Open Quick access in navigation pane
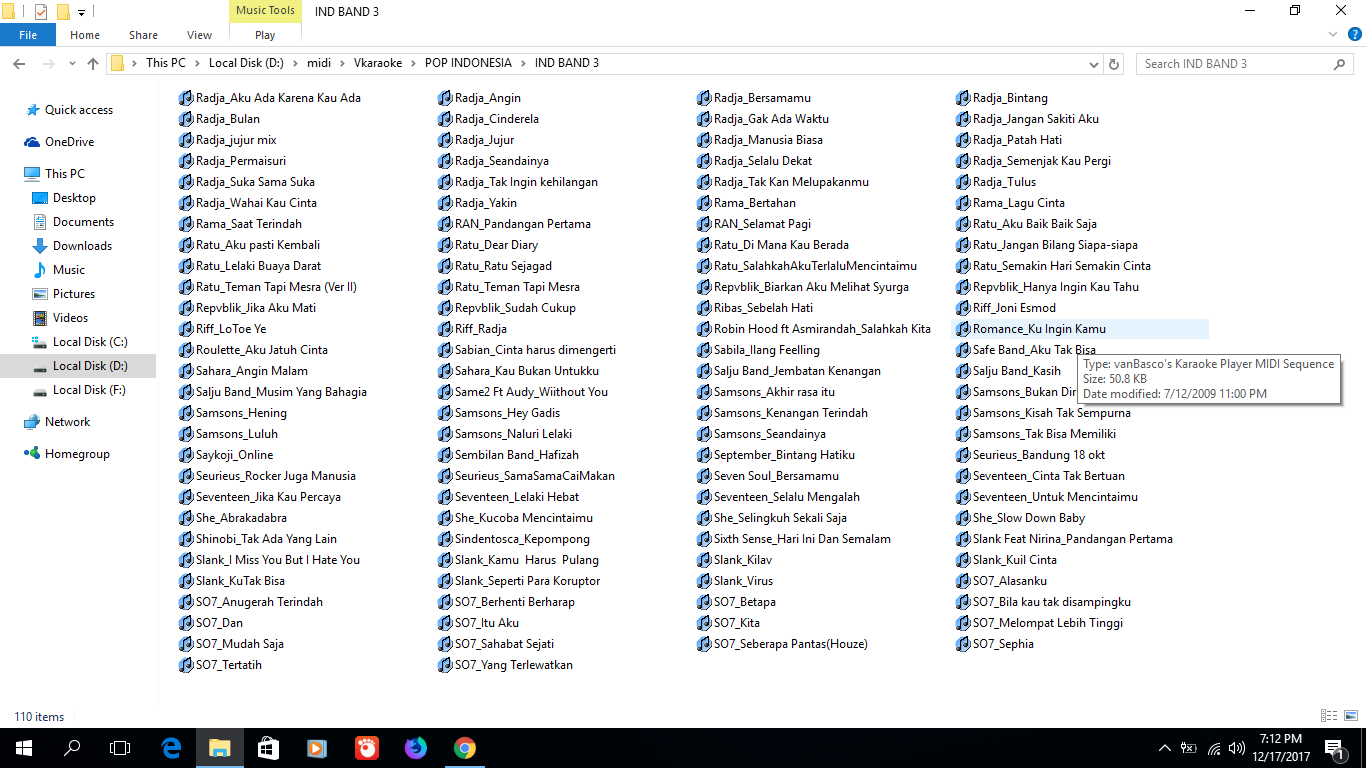Viewport: 1366px width, 768px height. point(79,110)
